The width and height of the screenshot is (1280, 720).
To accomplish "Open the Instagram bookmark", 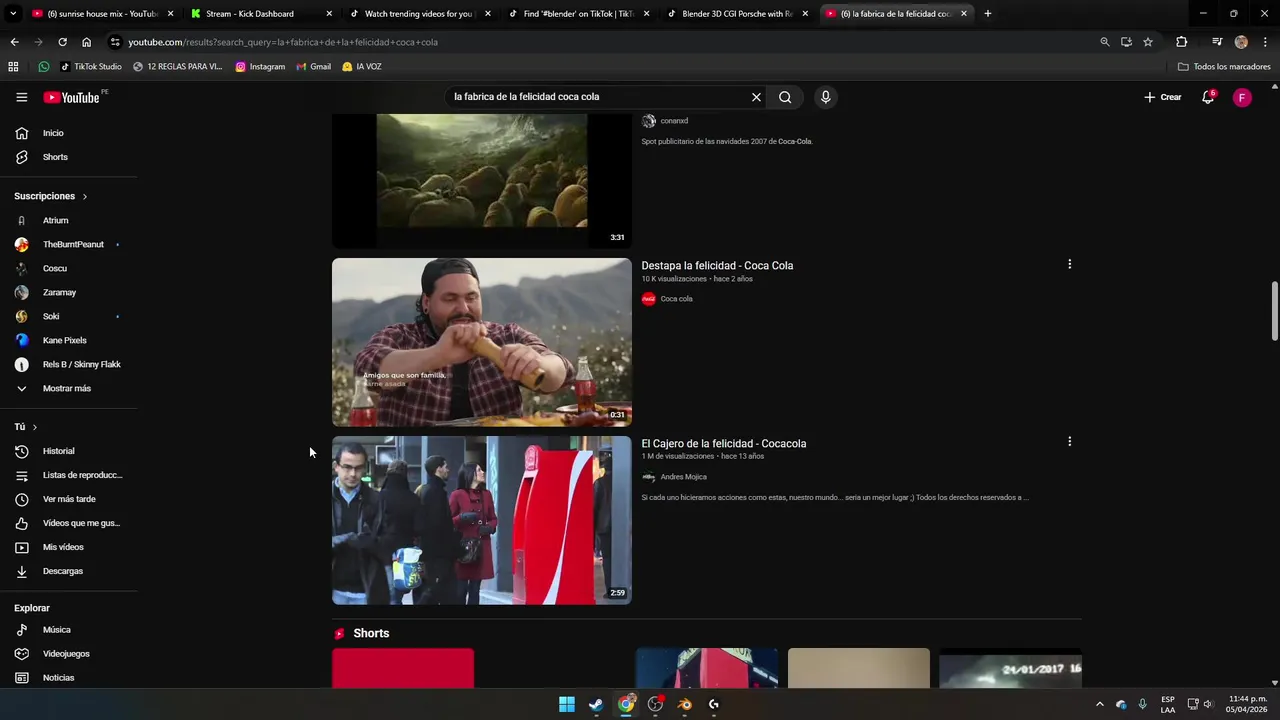I will 260,67.
